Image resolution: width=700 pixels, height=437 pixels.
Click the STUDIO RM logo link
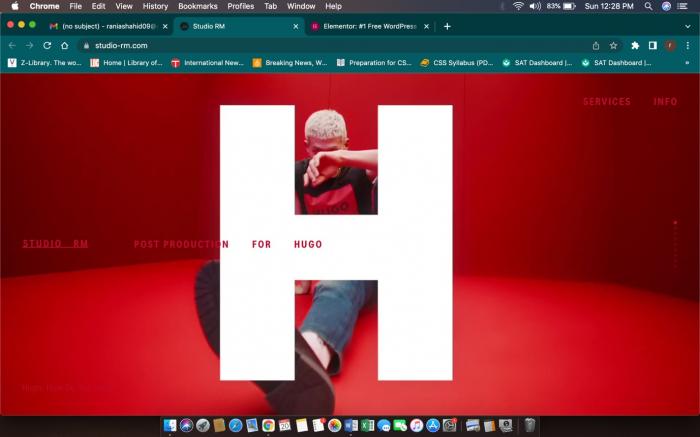pyautogui.click(x=55, y=244)
